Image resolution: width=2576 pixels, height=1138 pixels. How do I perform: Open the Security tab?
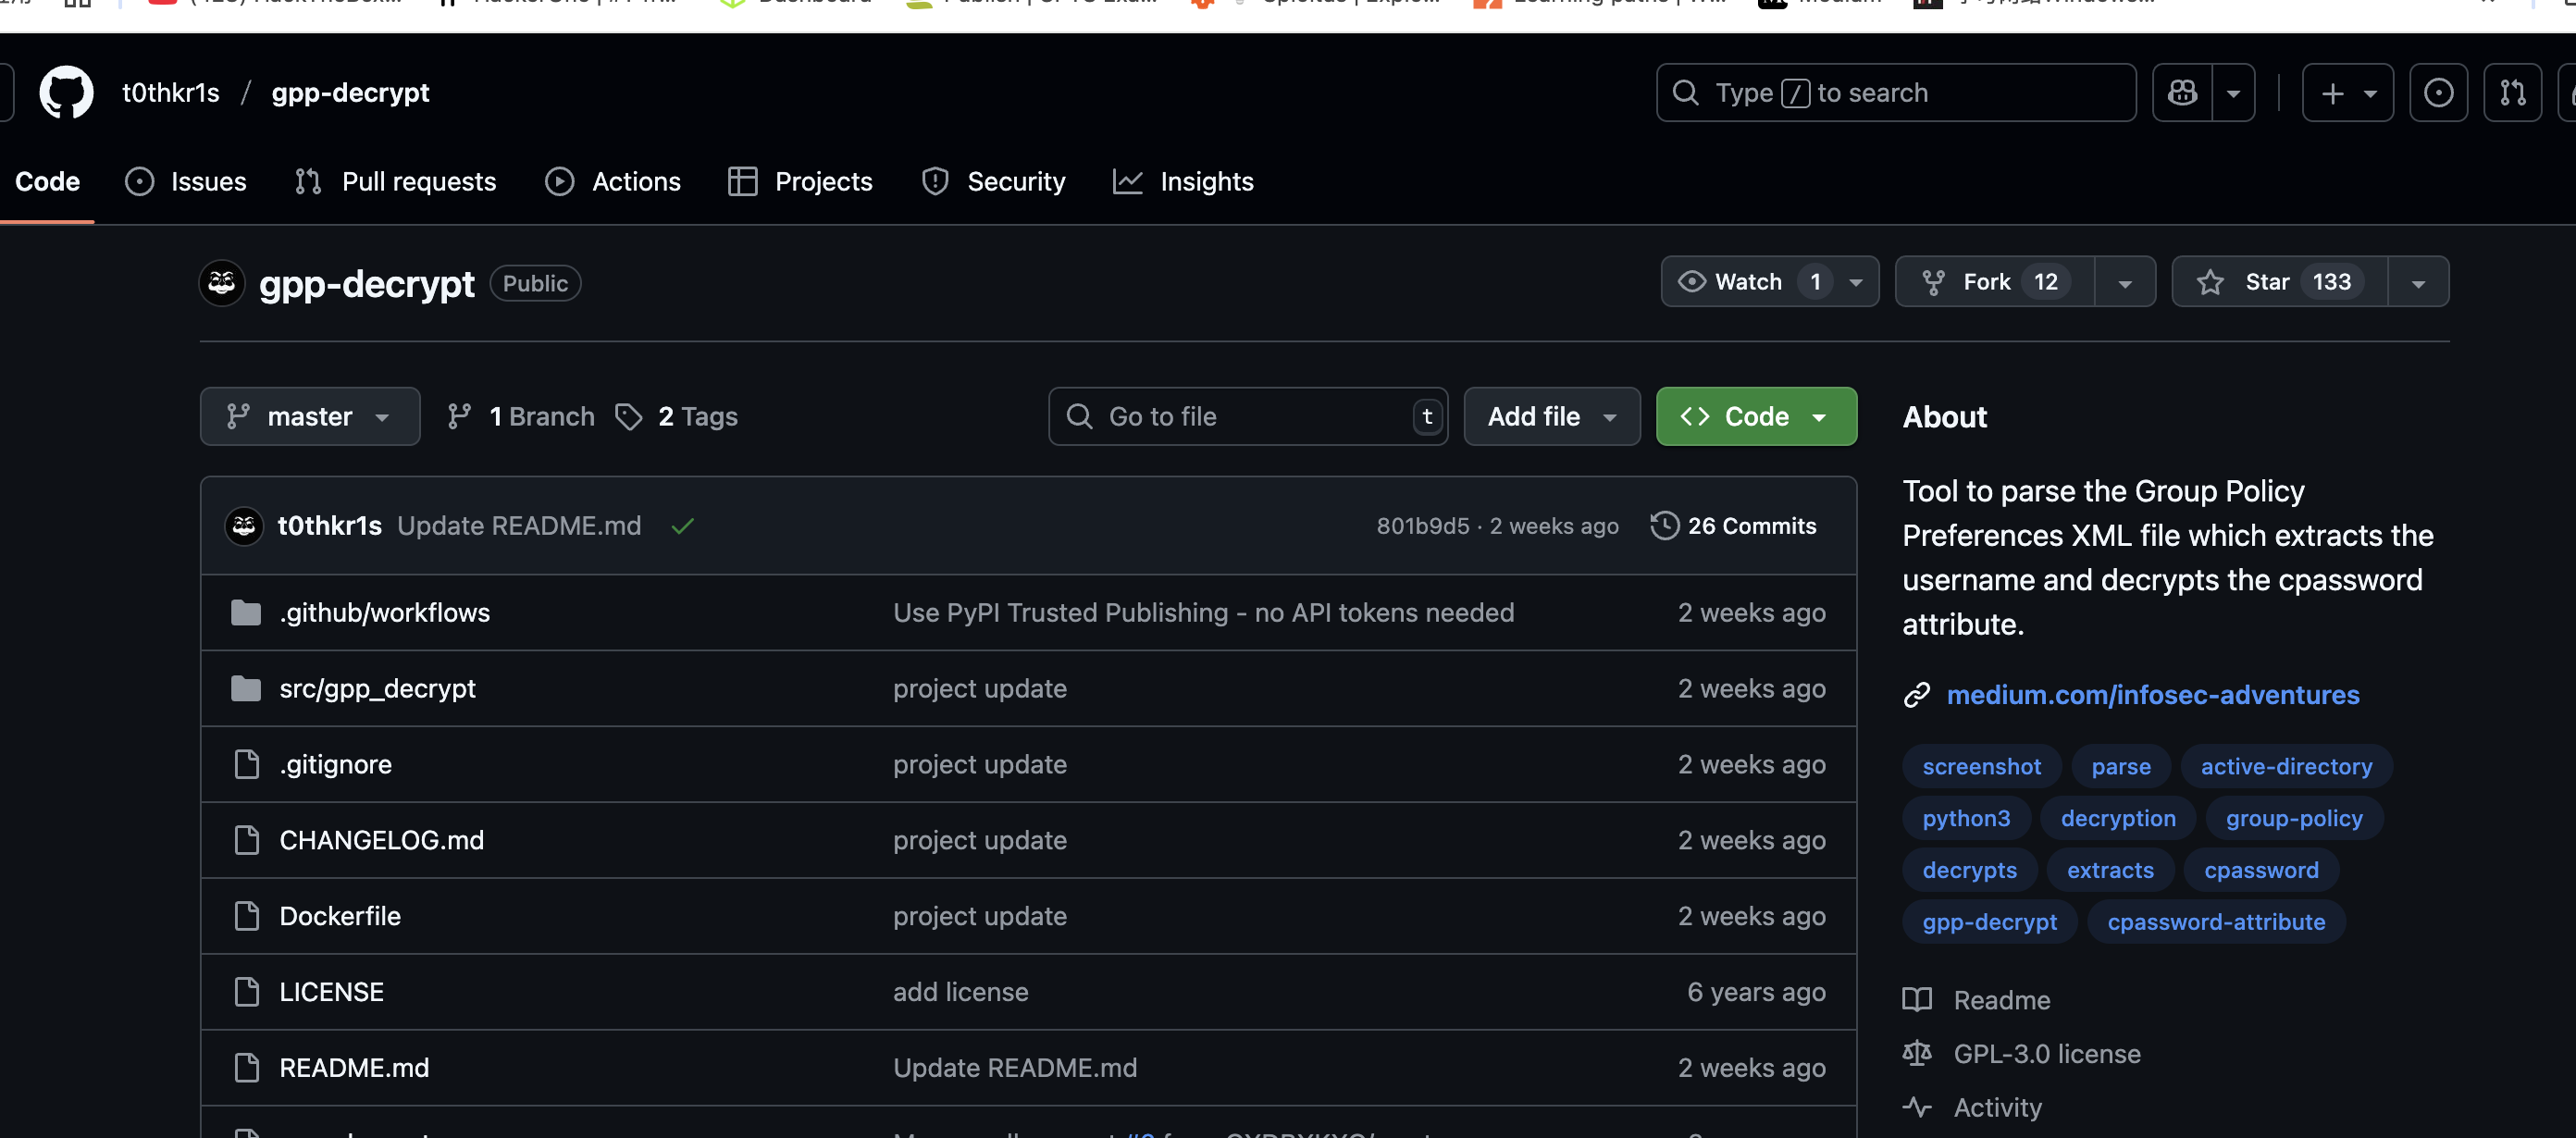(993, 182)
